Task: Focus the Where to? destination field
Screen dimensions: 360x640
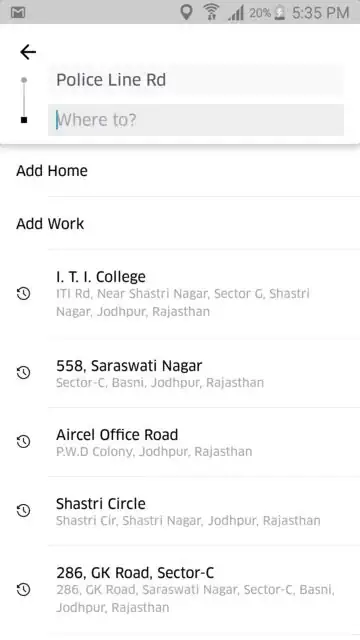Action: pos(196,120)
